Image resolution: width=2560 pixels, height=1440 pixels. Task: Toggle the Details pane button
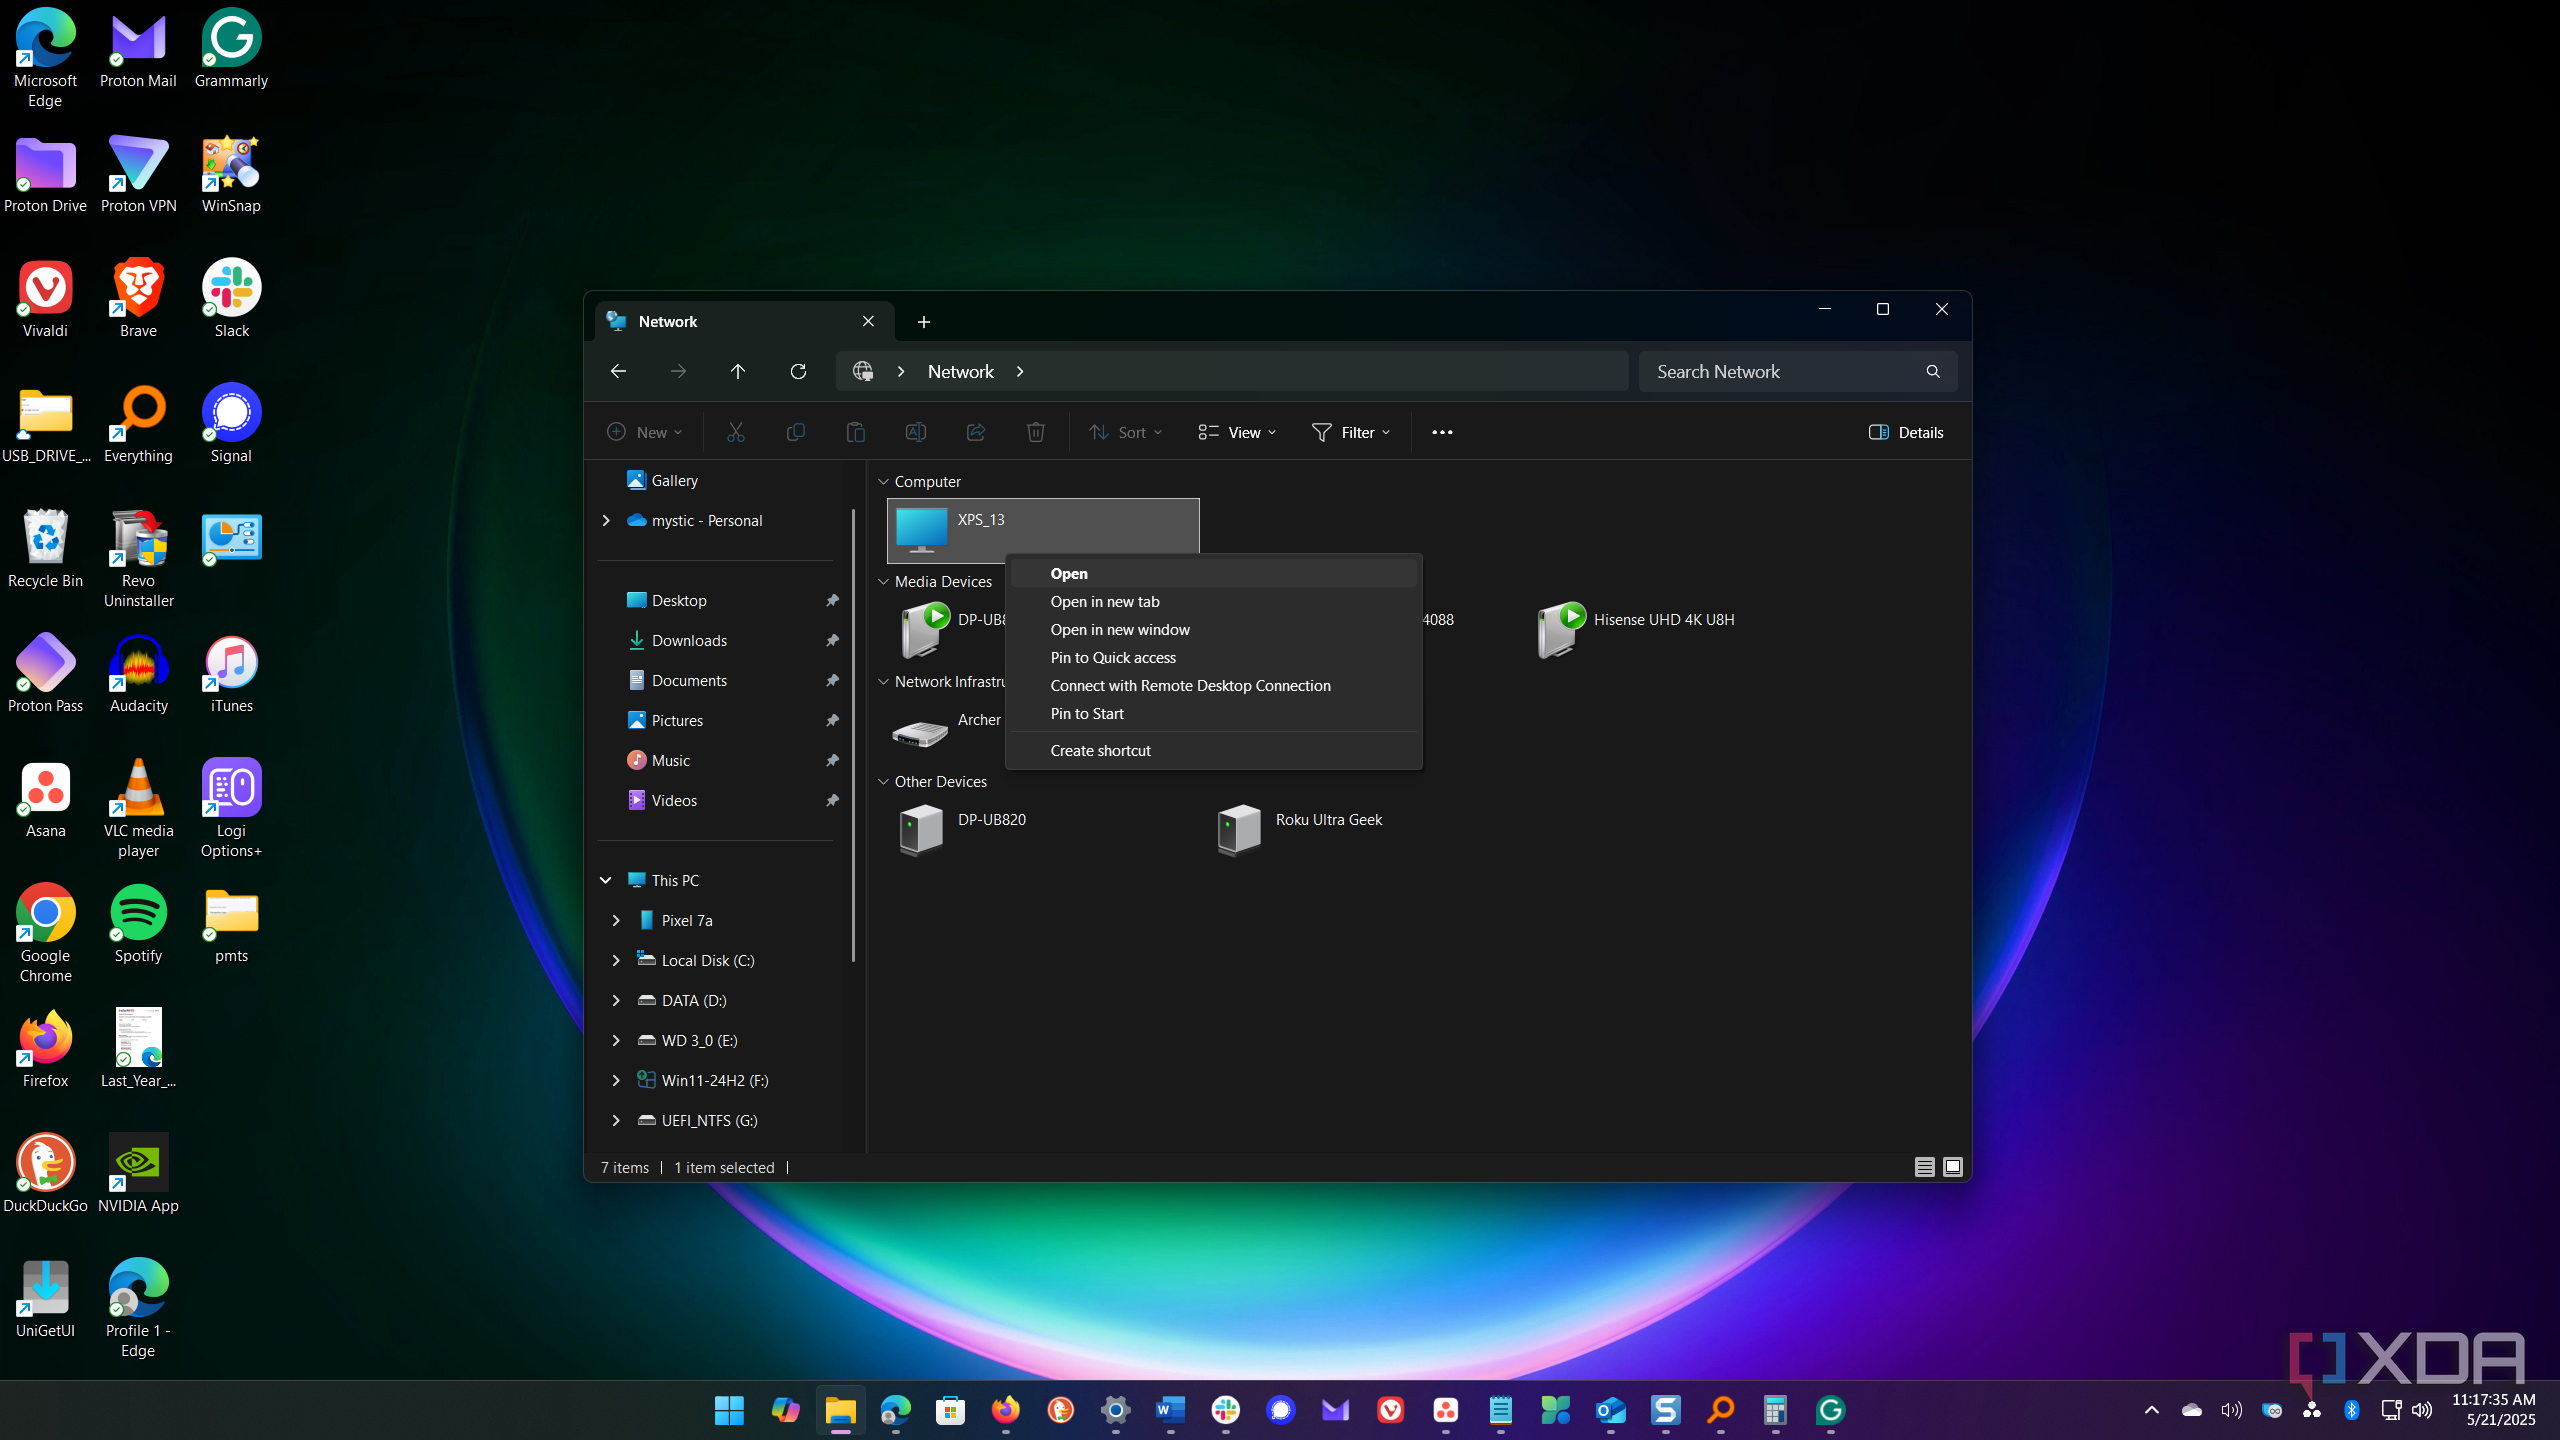[1906, 432]
